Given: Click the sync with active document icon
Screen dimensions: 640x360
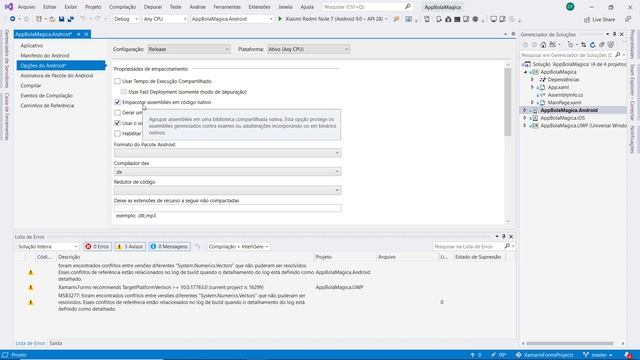Looking at the screenshot, I should [584, 45].
